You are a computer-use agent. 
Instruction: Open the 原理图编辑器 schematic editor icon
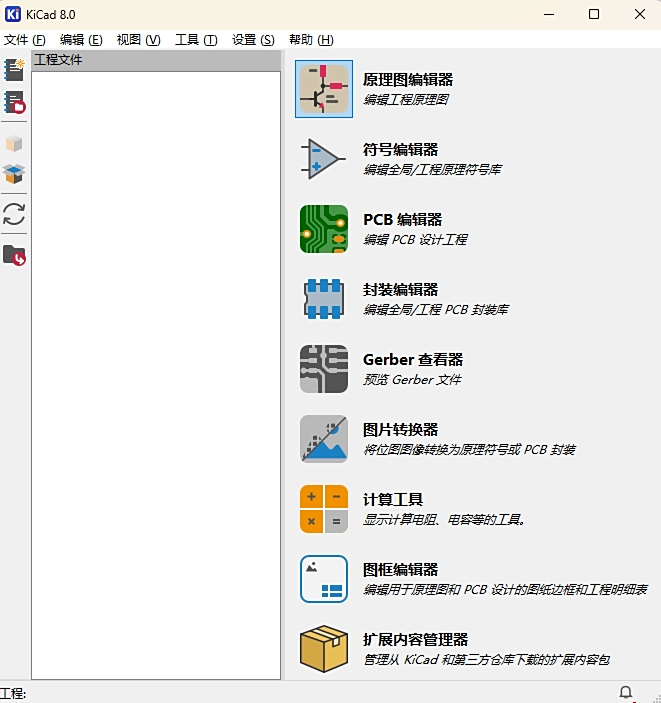click(324, 89)
